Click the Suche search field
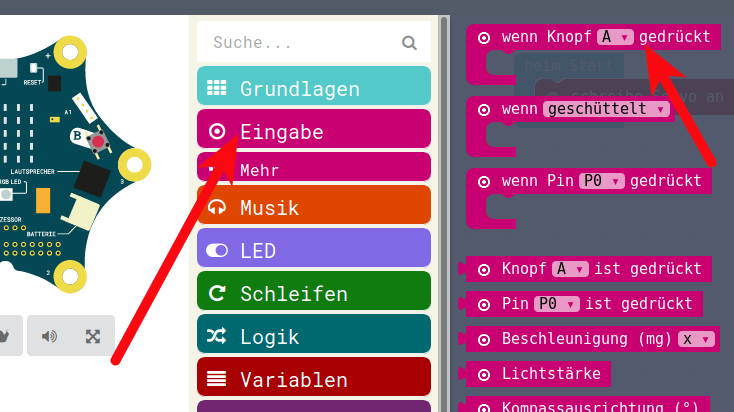The height and width of the screenshot is (412, 734). point(300,43)
